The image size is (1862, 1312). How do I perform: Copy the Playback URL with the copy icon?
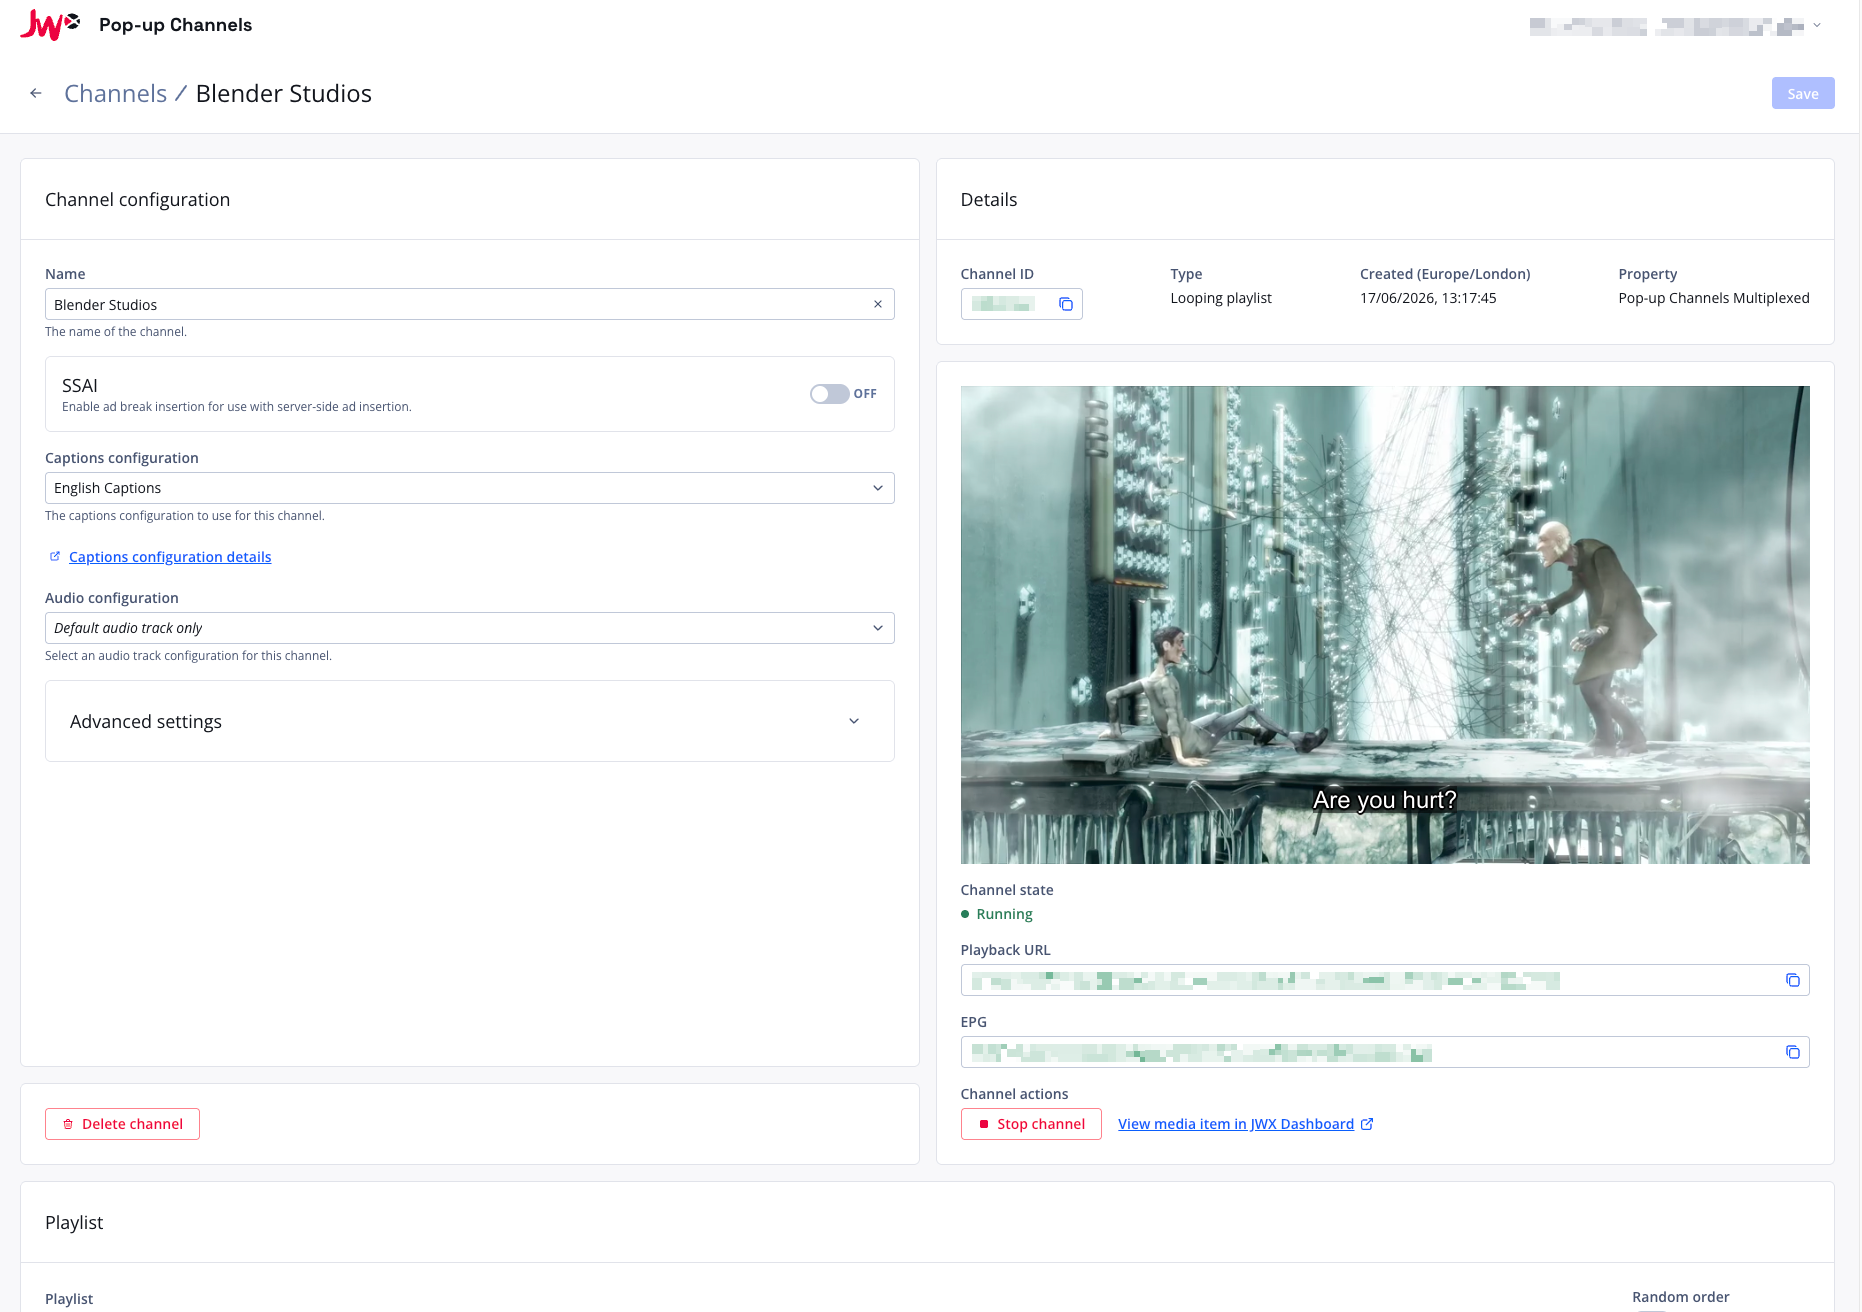point(1793,980)
